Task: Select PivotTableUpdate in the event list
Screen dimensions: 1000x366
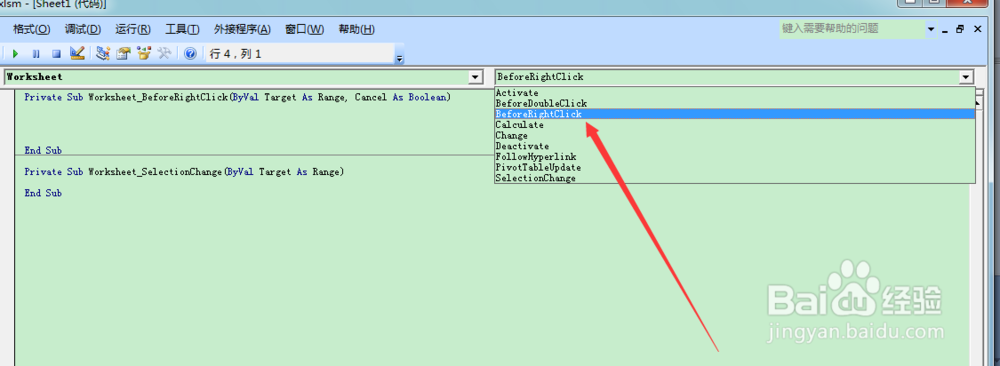Action: coord(735,167)
